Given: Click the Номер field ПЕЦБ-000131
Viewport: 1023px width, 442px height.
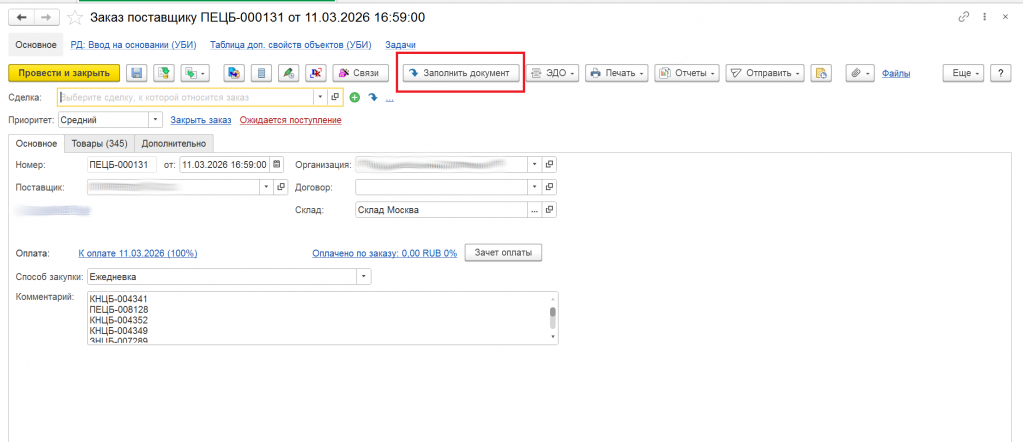Looking at the screenshot, I should click(x=122, y=165).
